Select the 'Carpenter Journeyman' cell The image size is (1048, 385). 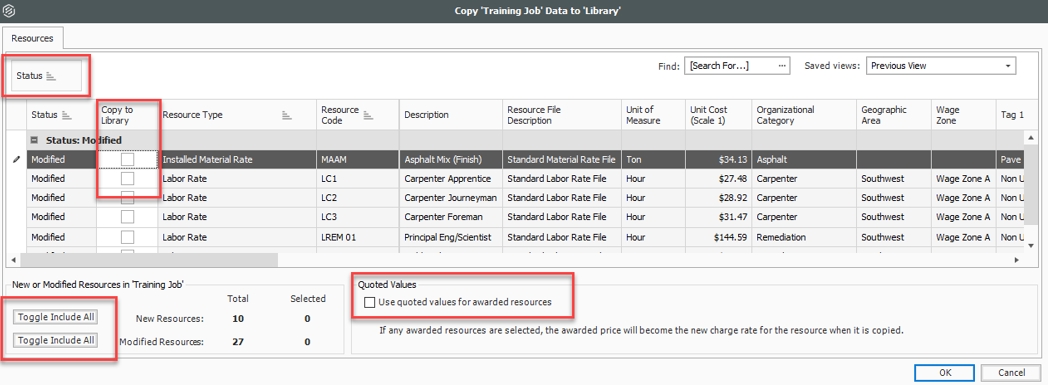[450, 198]
